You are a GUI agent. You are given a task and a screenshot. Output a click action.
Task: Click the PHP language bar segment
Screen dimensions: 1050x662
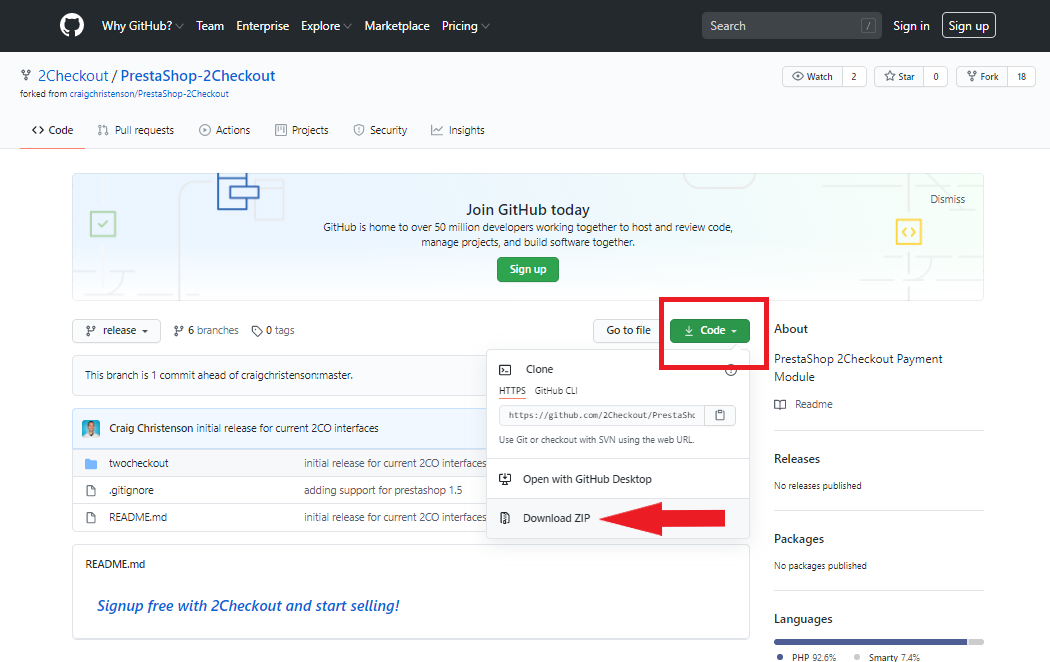tap(871, 642)
